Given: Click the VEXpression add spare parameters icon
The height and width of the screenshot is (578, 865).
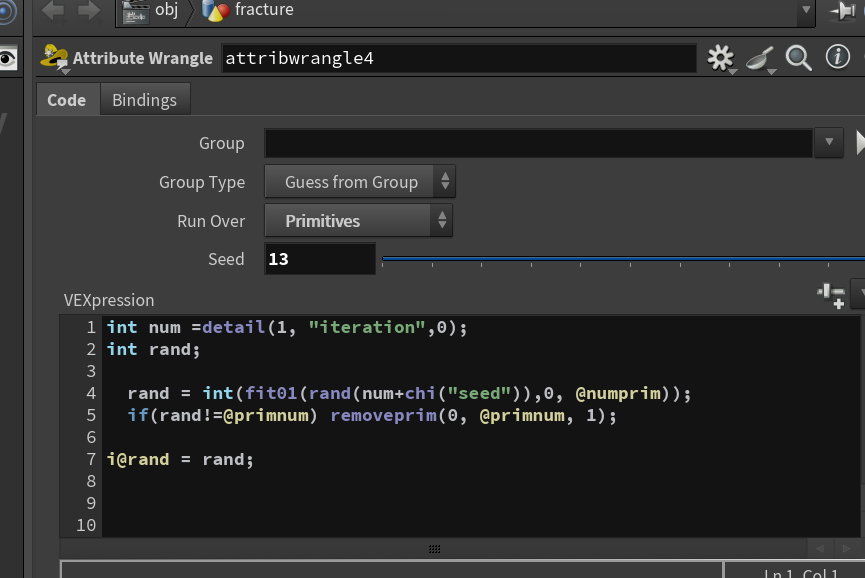Looking at the screenshot, I should 831,295.
